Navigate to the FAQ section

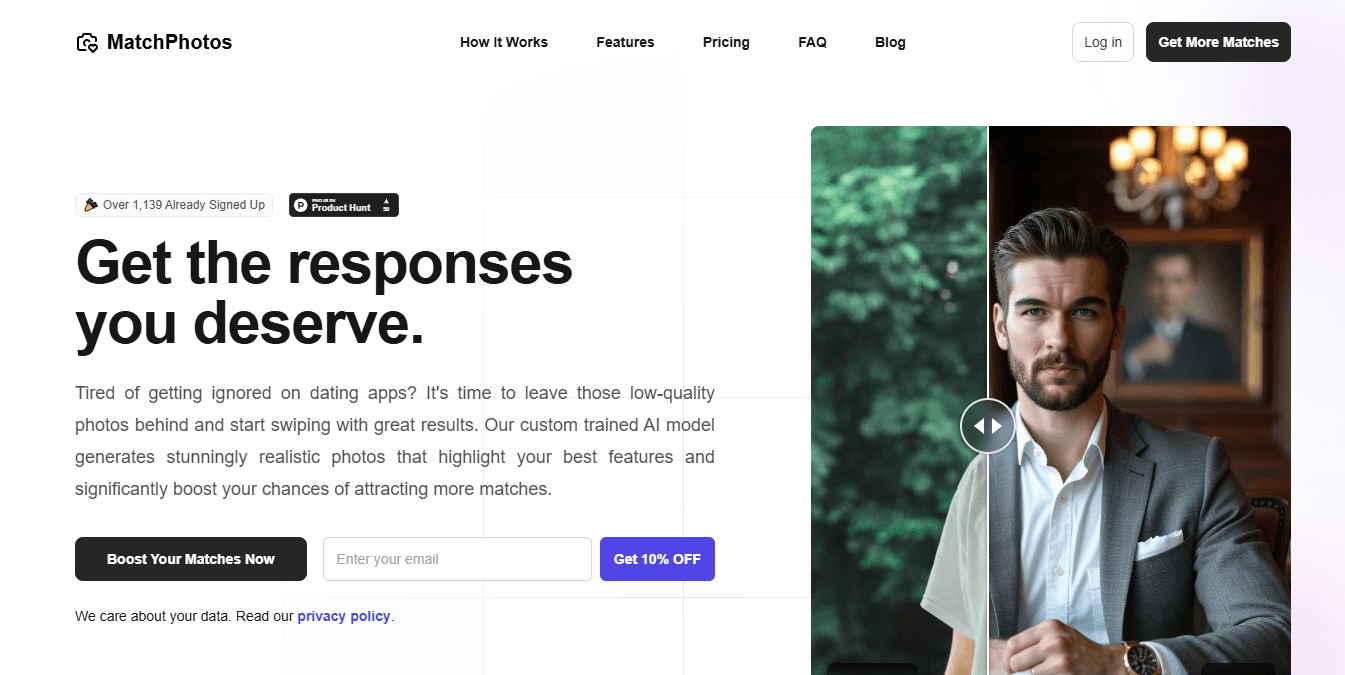click(812, 42)
